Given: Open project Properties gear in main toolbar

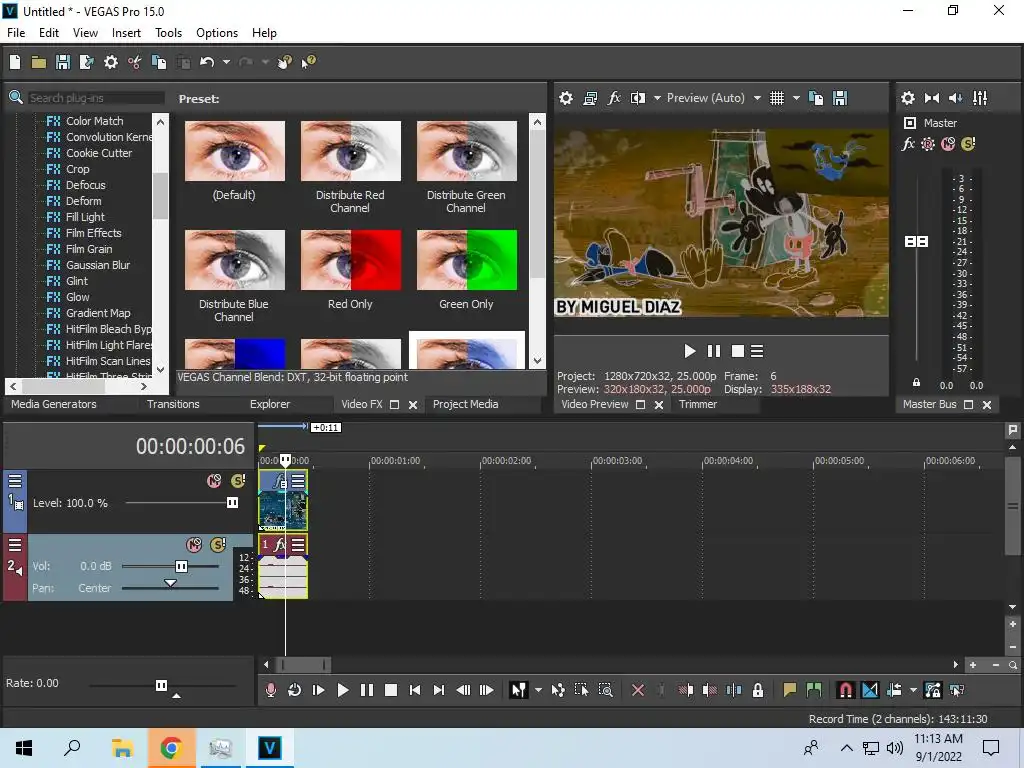Looking at the screenshot, I should pos(111,62).
